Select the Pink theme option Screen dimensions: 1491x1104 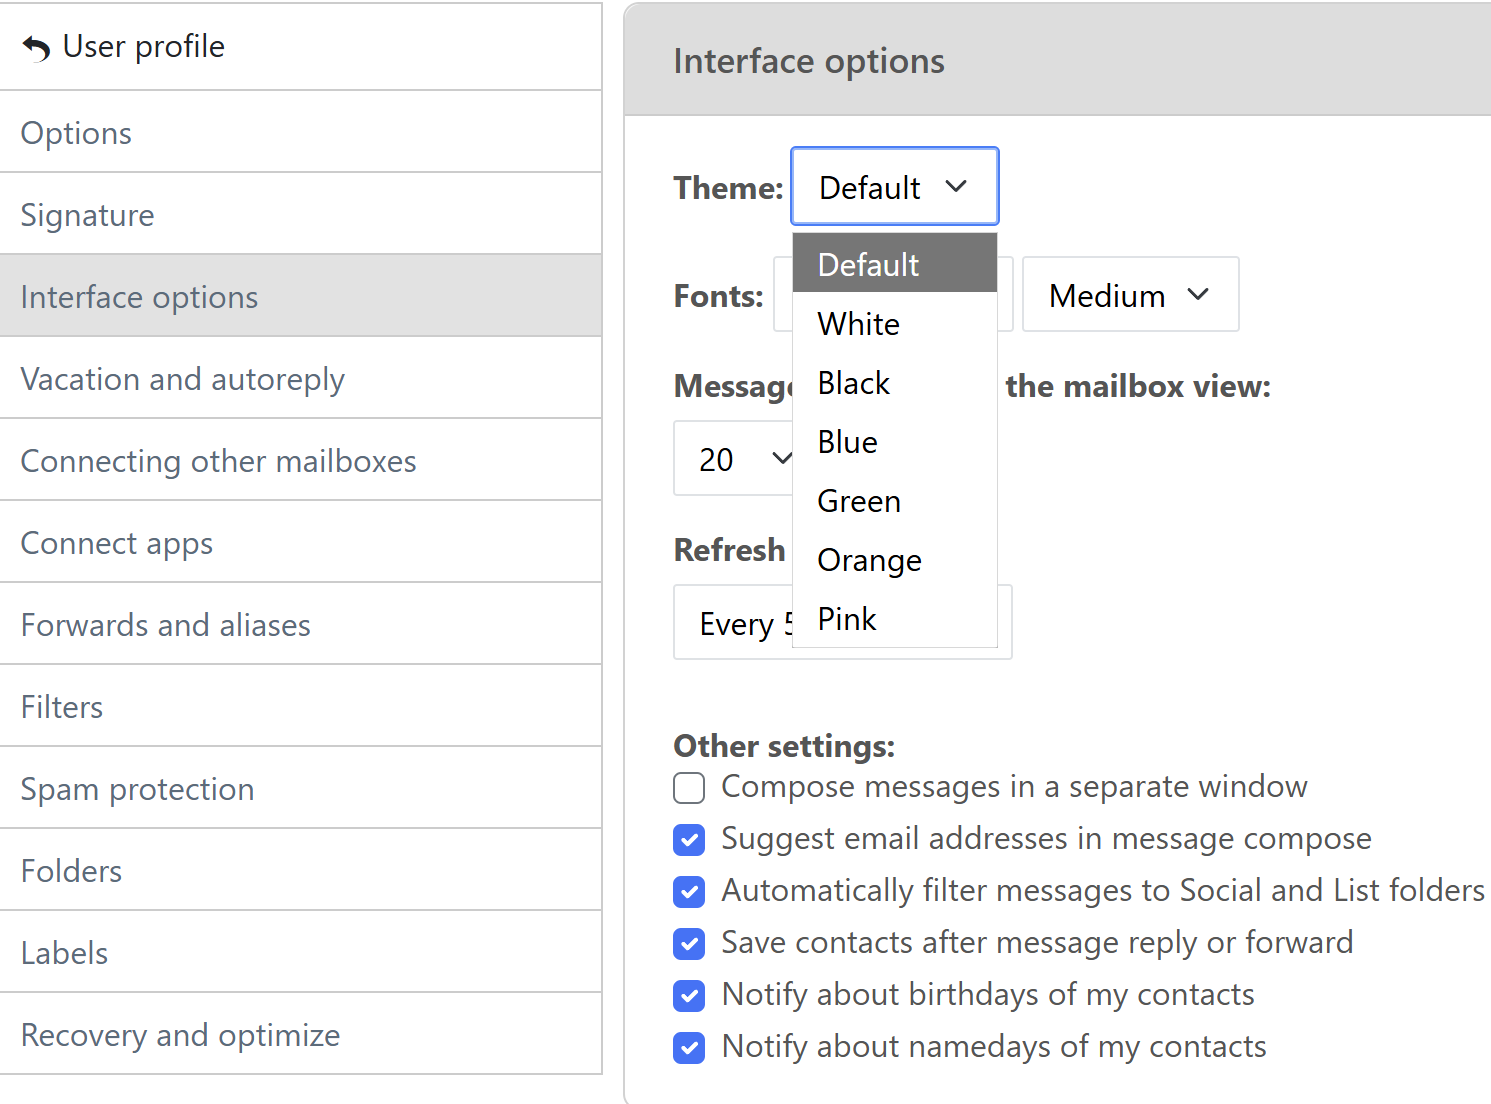895,619
